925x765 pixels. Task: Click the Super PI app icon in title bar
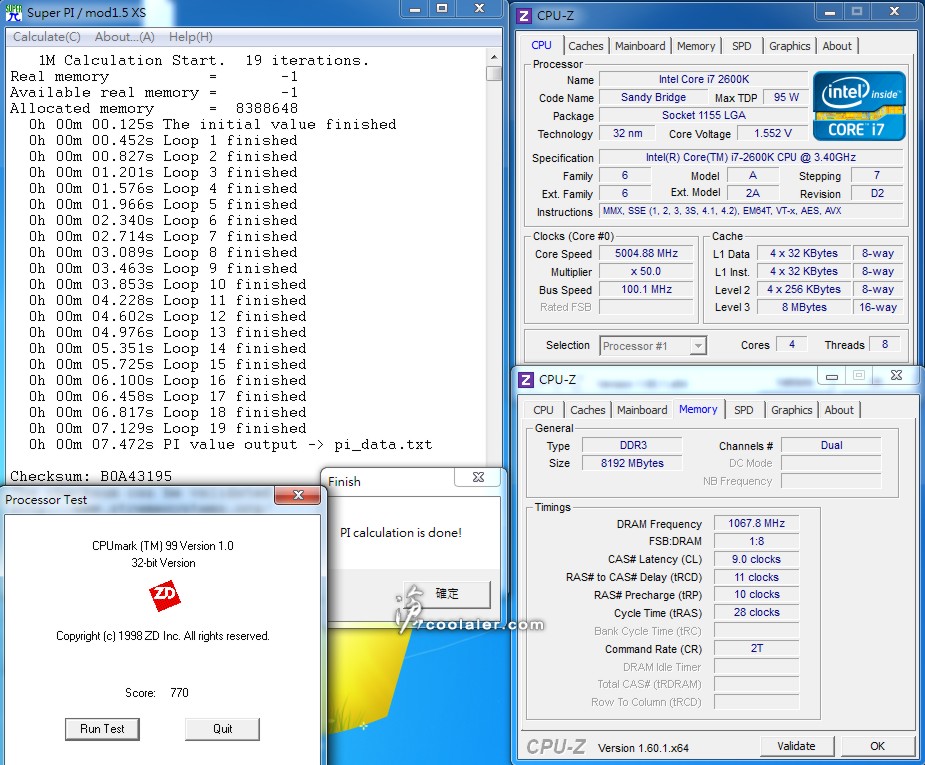click(x=14, y=12)
